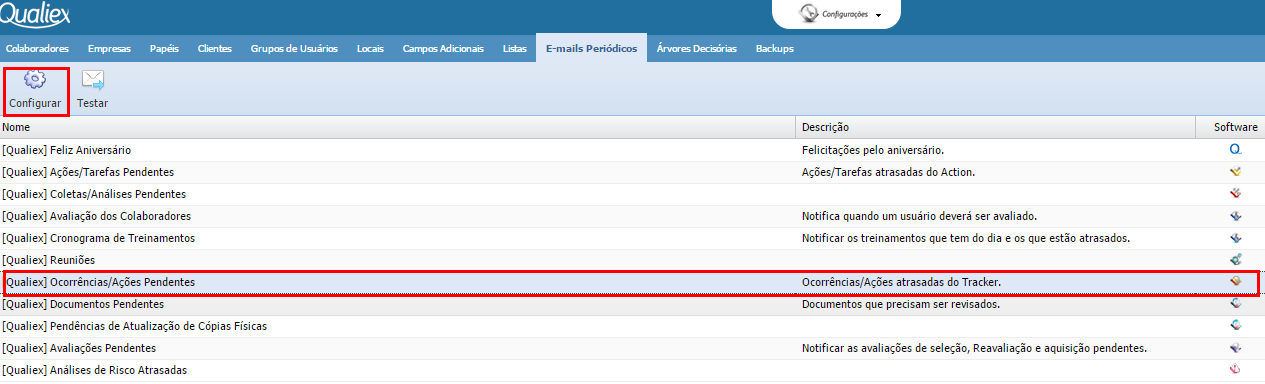Click software icon in Feliz Aniversário row
The width and height of the screenshot is (1265, 384).
click(1236, 150)
